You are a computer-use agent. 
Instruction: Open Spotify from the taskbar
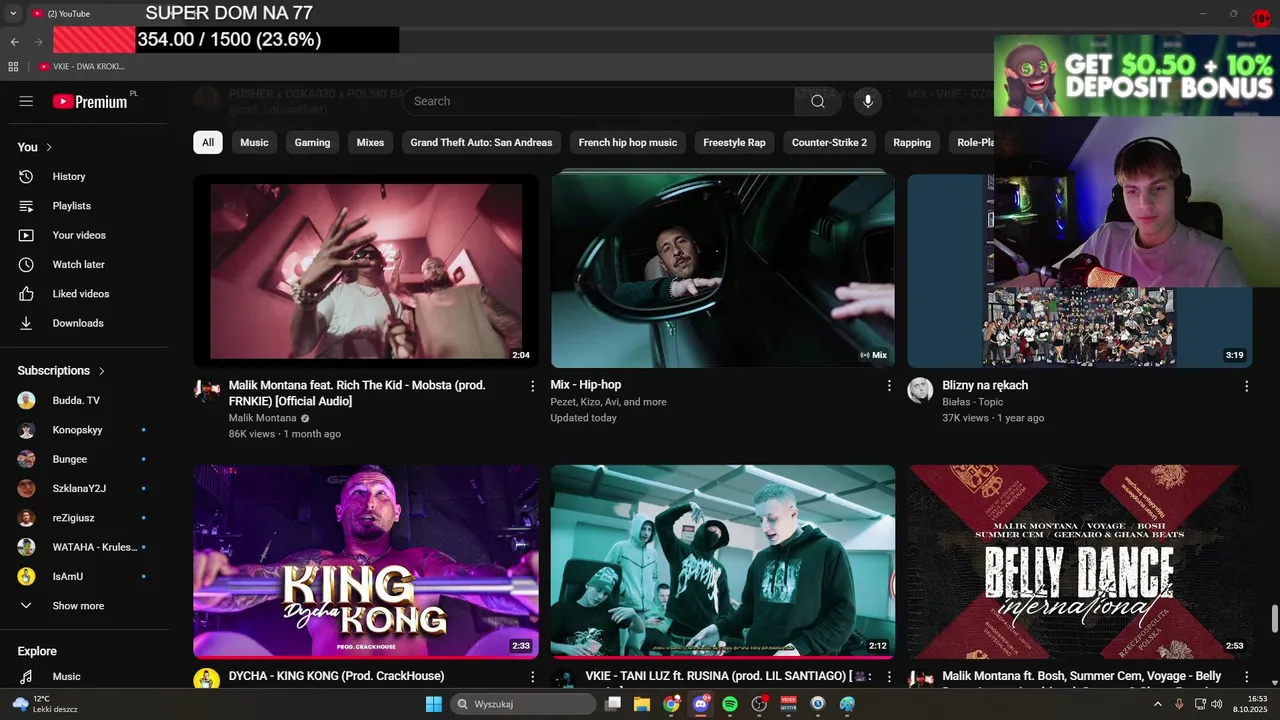pyautogui.click(x=730, y=704)
